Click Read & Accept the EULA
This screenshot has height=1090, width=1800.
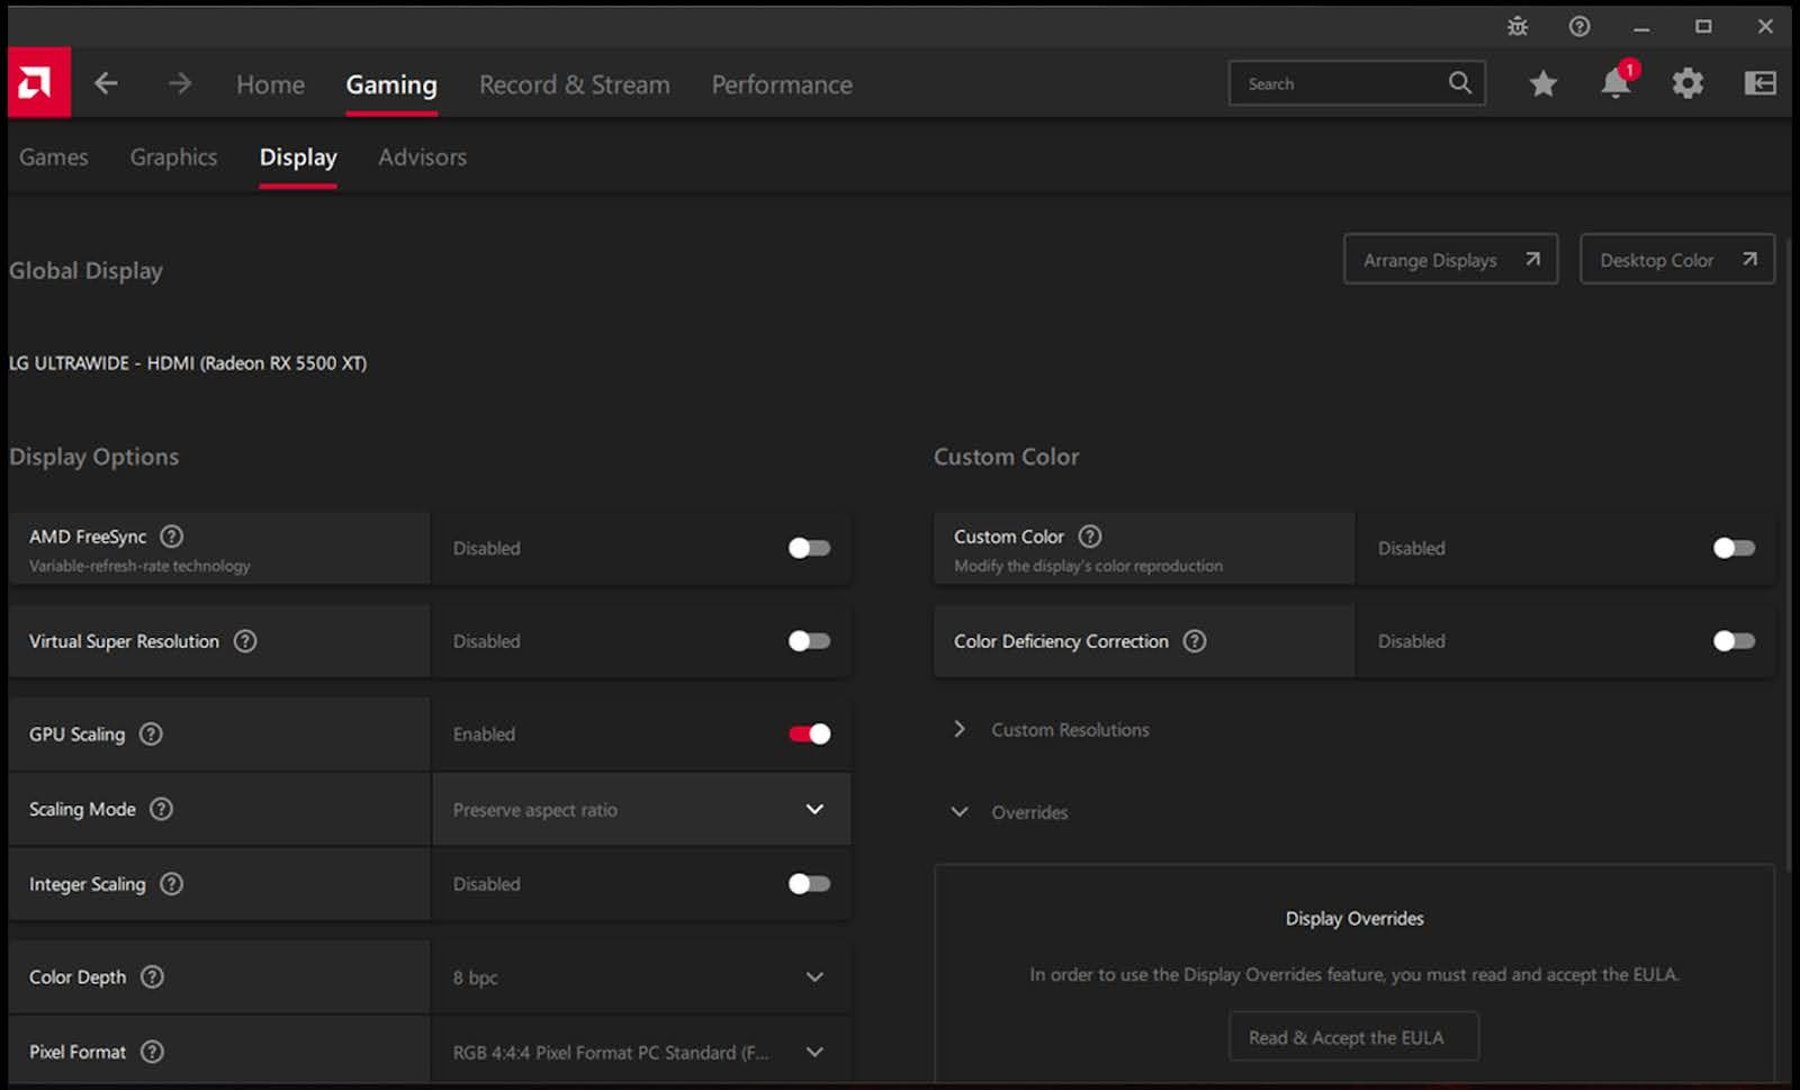point(1353,1036)
